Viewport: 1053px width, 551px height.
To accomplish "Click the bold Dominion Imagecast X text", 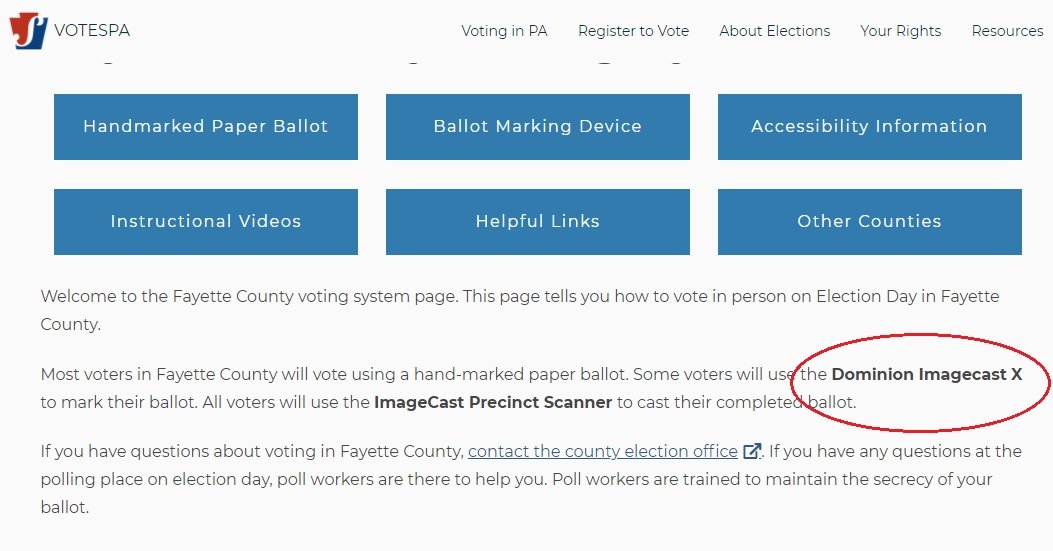I will click(x=927, y=374).
